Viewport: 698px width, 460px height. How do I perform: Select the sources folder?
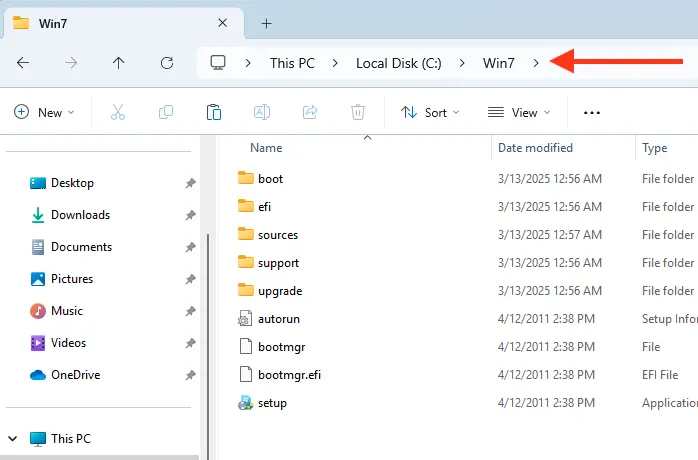[x=277, y=235]
